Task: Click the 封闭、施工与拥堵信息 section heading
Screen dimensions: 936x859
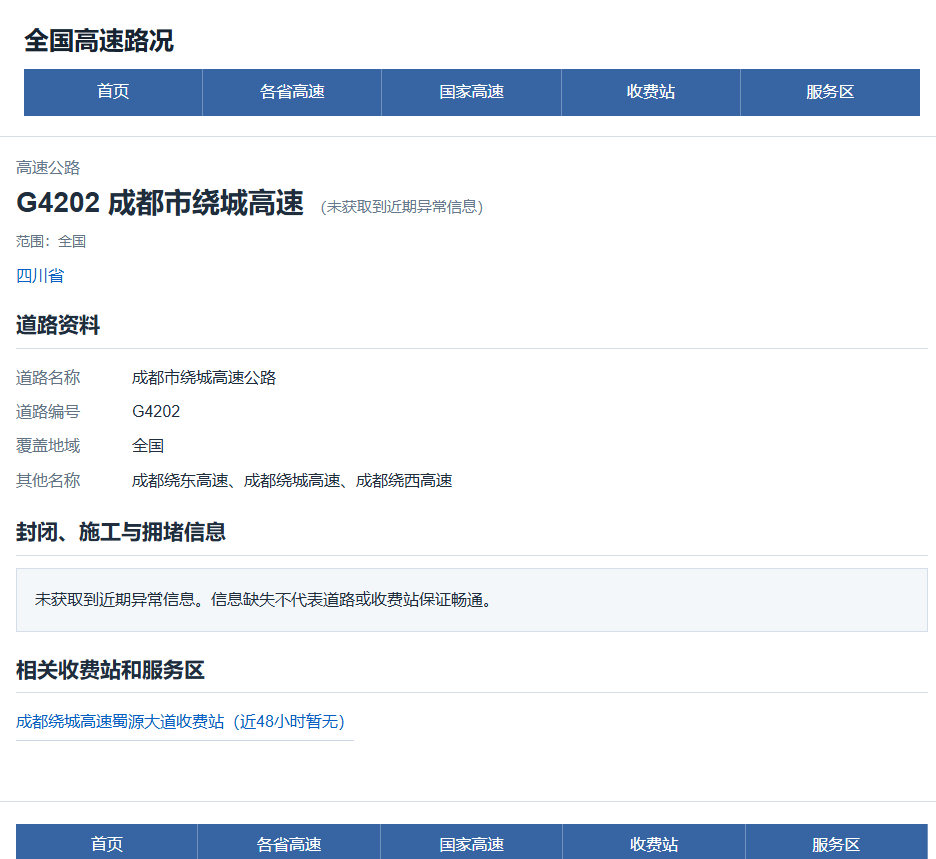Action: (x=121, y=532)
